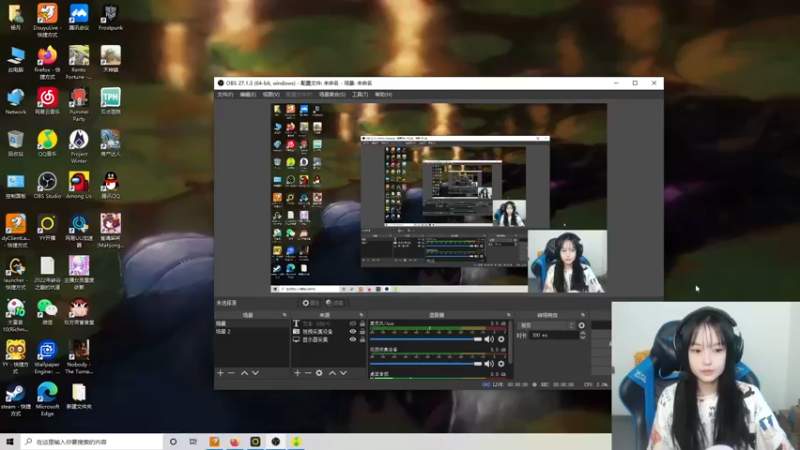Remove selected source with minus button
Viewport: 800px width, 450px height.
(x=308, y=373)
